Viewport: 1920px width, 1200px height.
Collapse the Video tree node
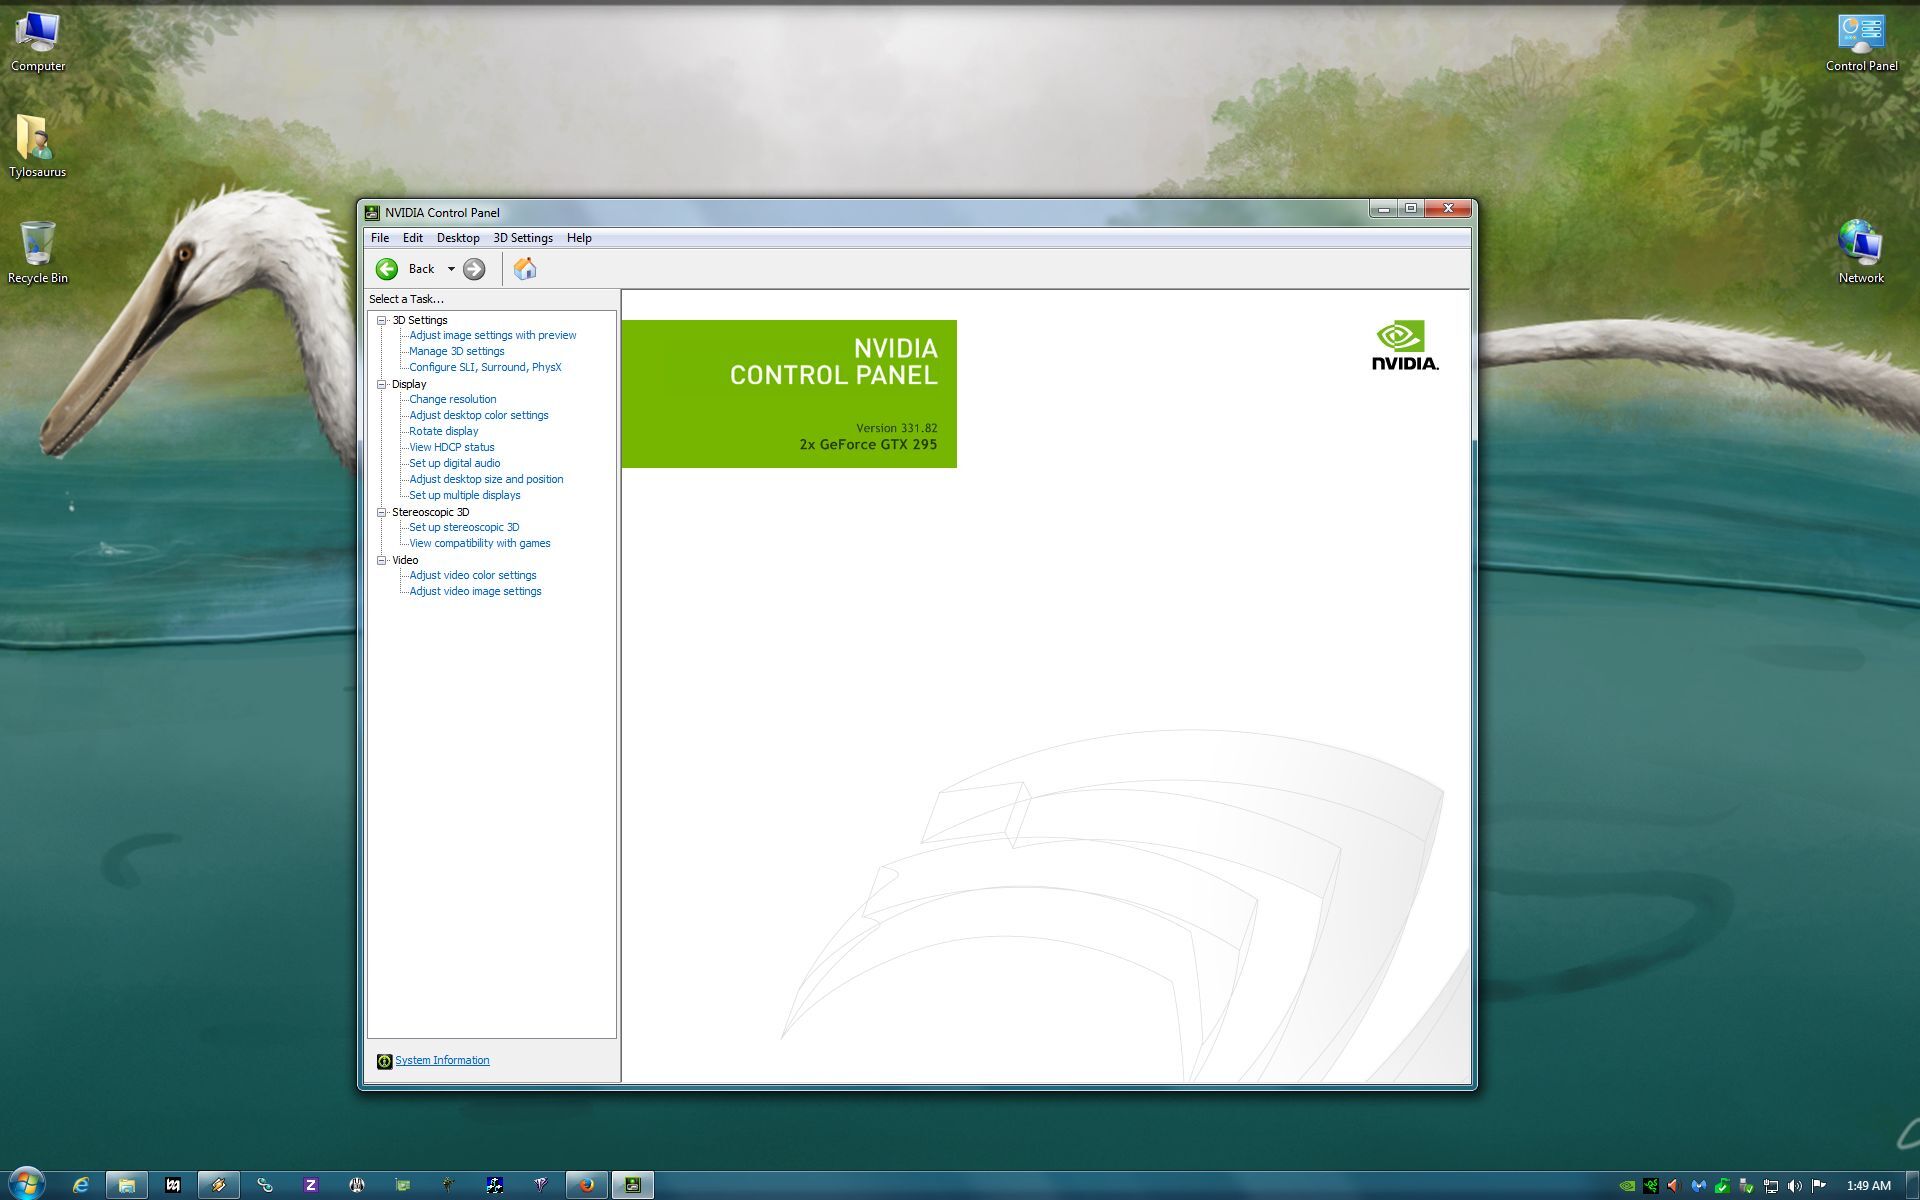point(381,560)
